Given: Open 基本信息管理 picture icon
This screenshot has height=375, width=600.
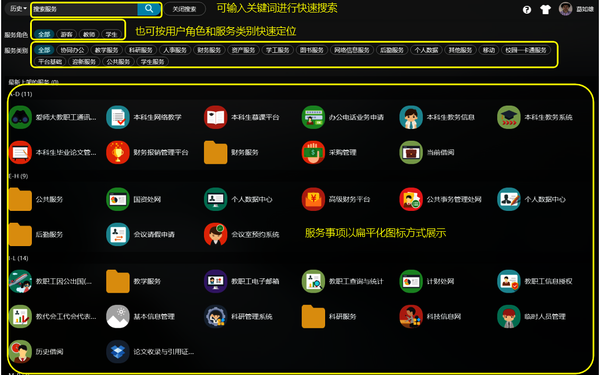Looking at the screenshot, I should (x=118, y=316).
